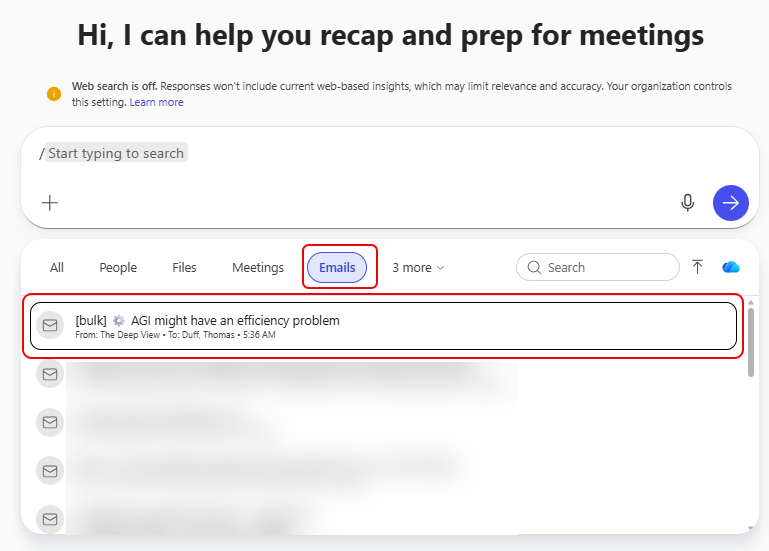Select the Emails filter tab
769x551 pixels.
tap(337, 268)
